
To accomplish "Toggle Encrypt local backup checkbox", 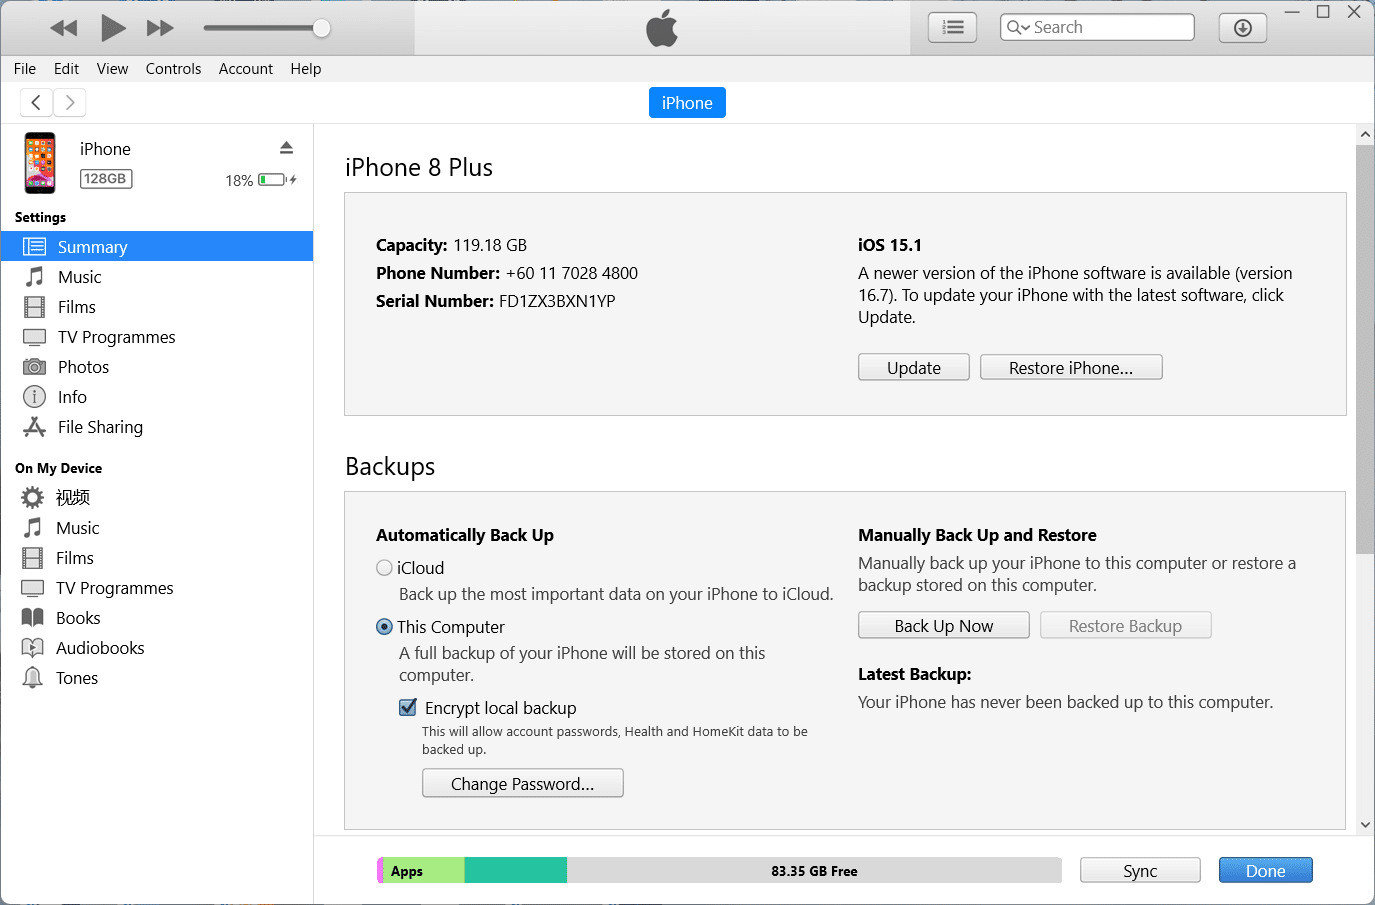I will click(x=408, y=708).
